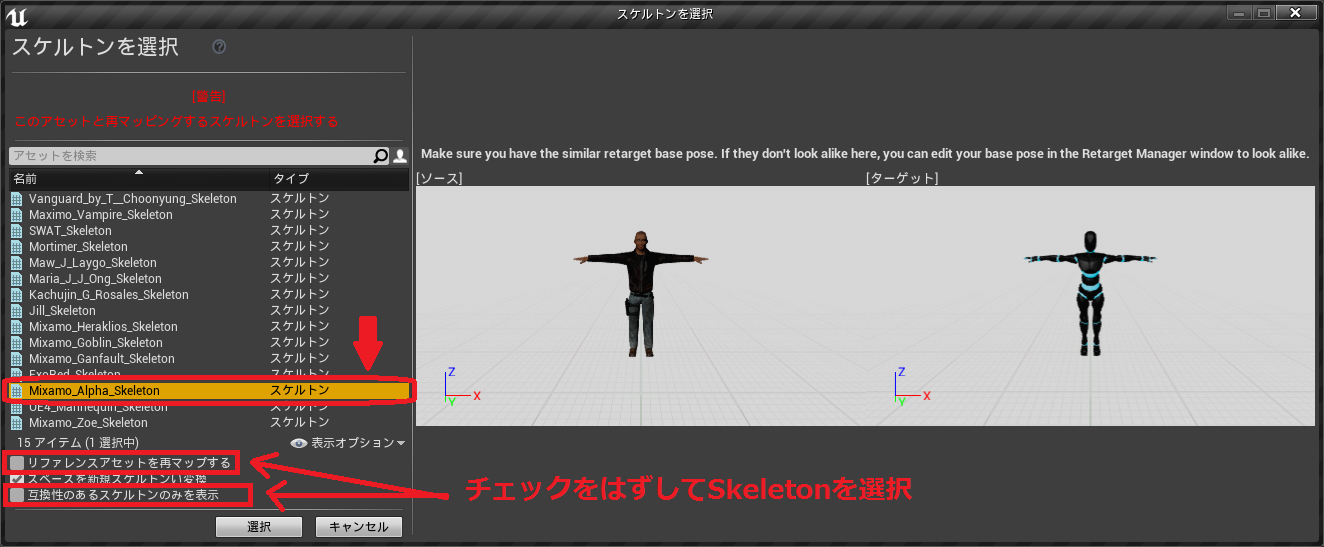Open 表示オプション dropdown
Viewport: 1324px width, 547px height.
348,443
